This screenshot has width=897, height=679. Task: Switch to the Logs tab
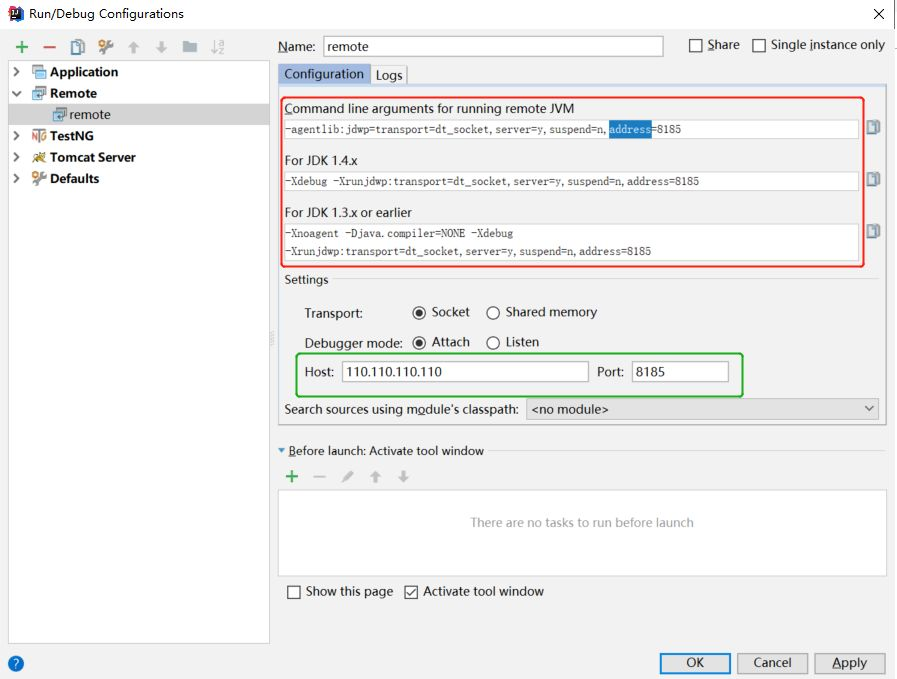pyautogui.click(x=389, y=75)
